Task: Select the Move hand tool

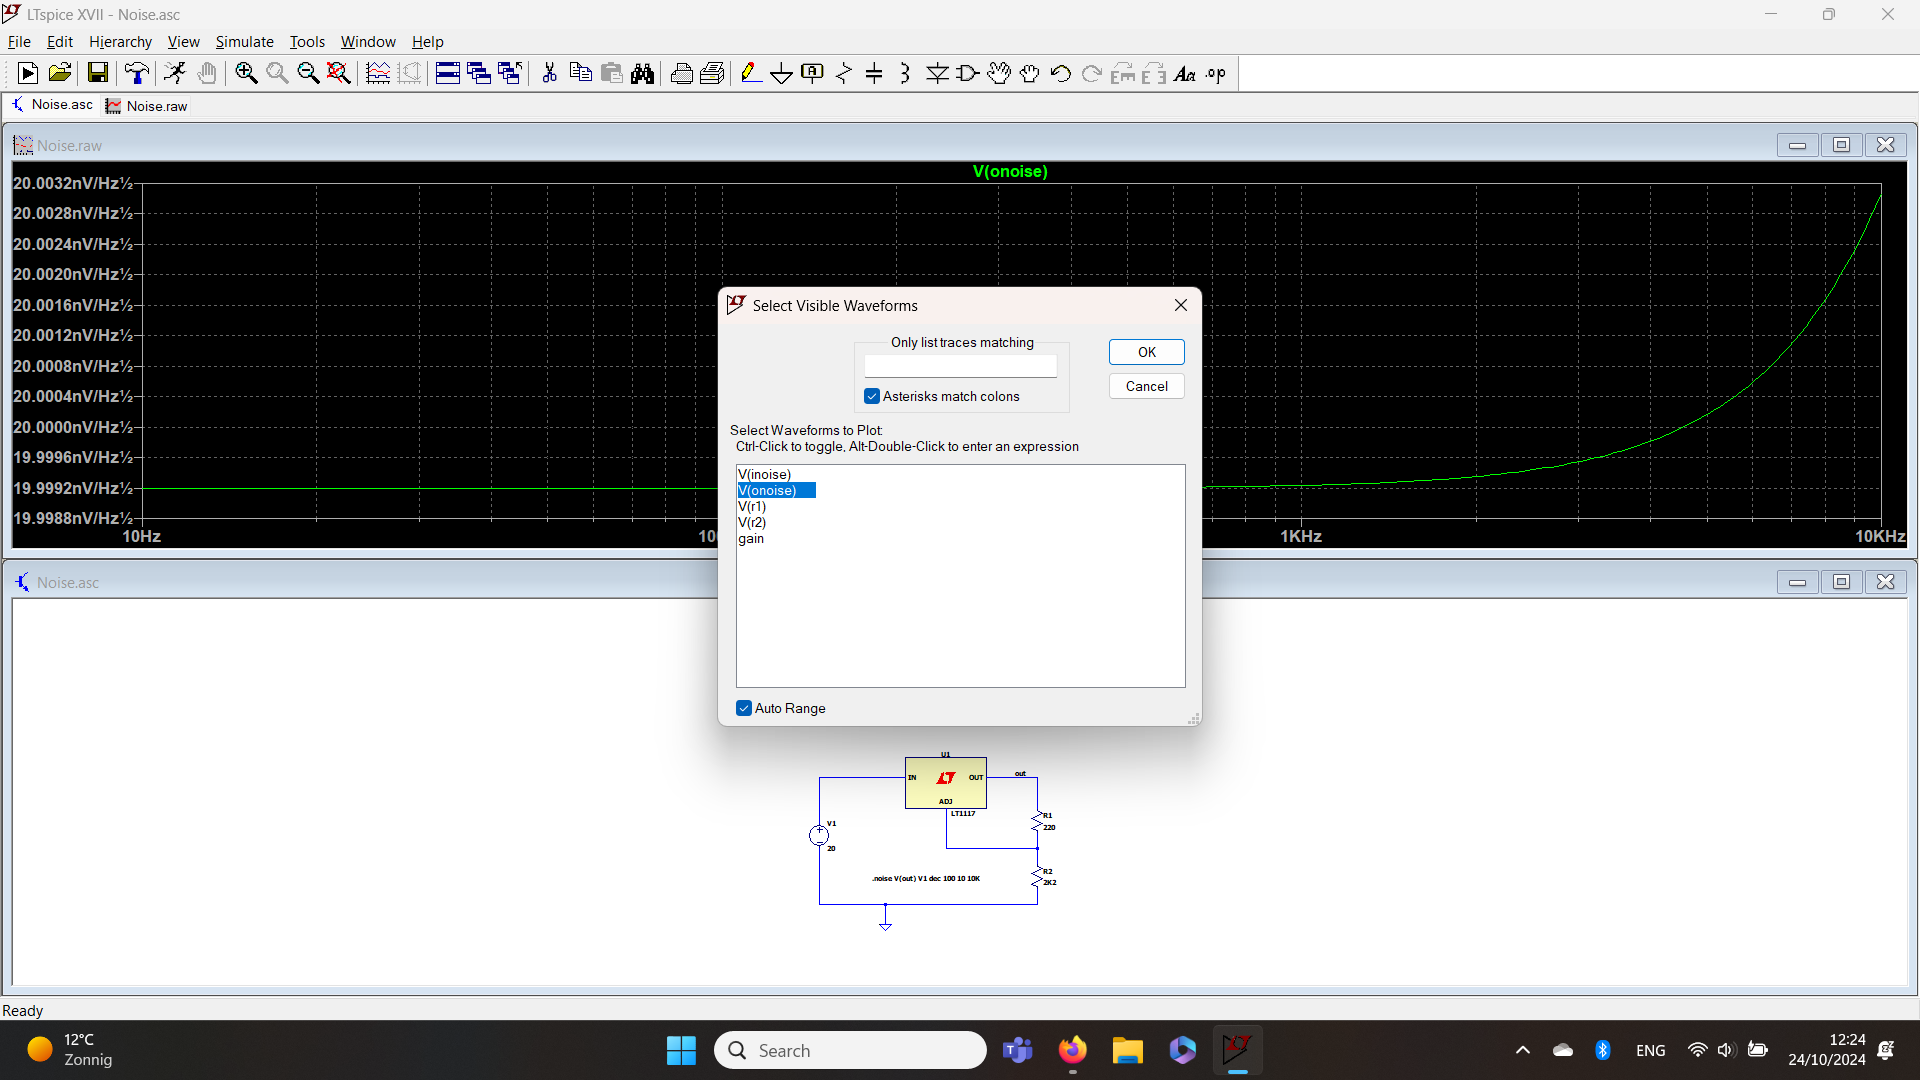Action: pyautogui.click(x=999, y=73)
